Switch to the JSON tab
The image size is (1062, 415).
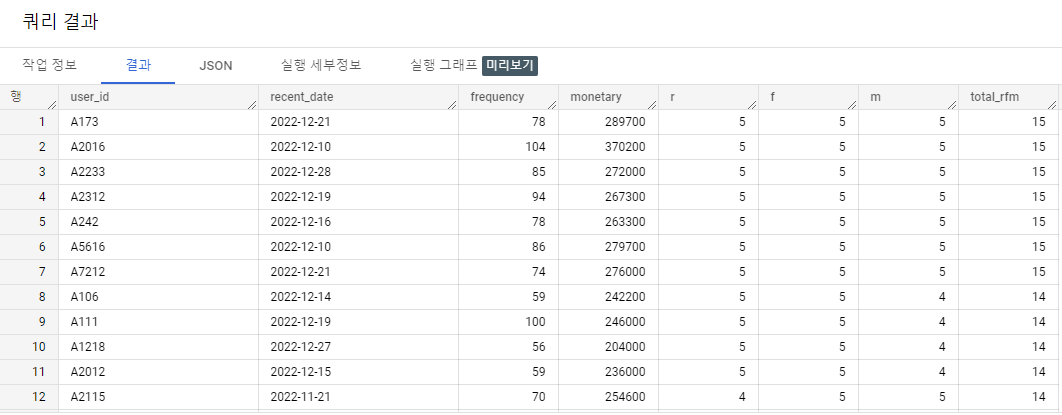click(x=216, y=66)
